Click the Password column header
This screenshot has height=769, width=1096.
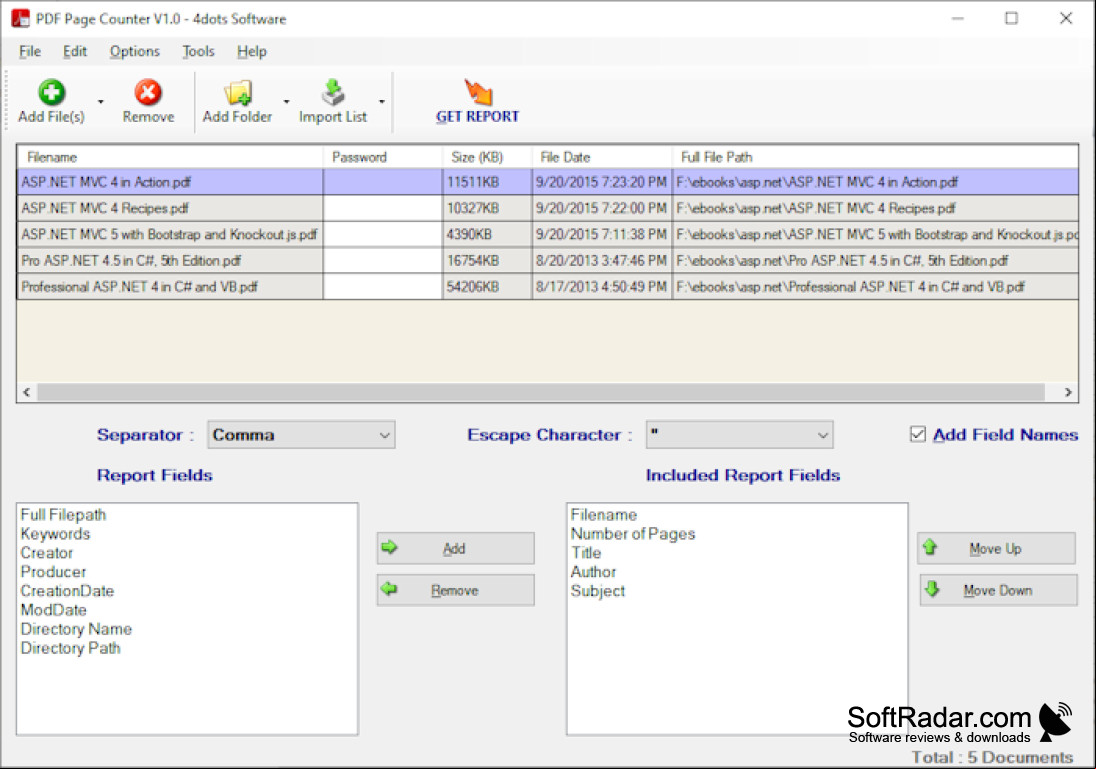[383, 157]
